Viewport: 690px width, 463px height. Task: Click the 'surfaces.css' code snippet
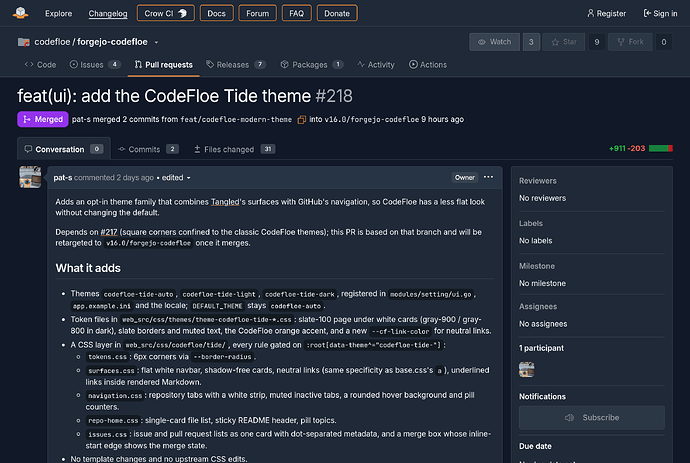(x=111, y=371)
